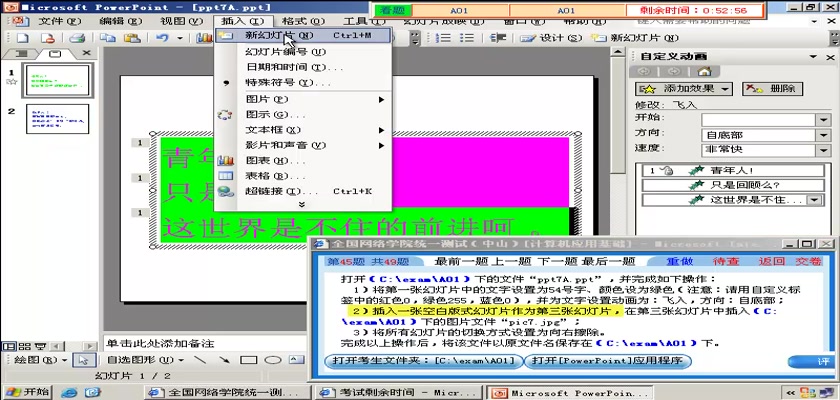840x400 pixels.
Task: Select the arrow pointer tool in drawing toolbar
Action: 84,360
